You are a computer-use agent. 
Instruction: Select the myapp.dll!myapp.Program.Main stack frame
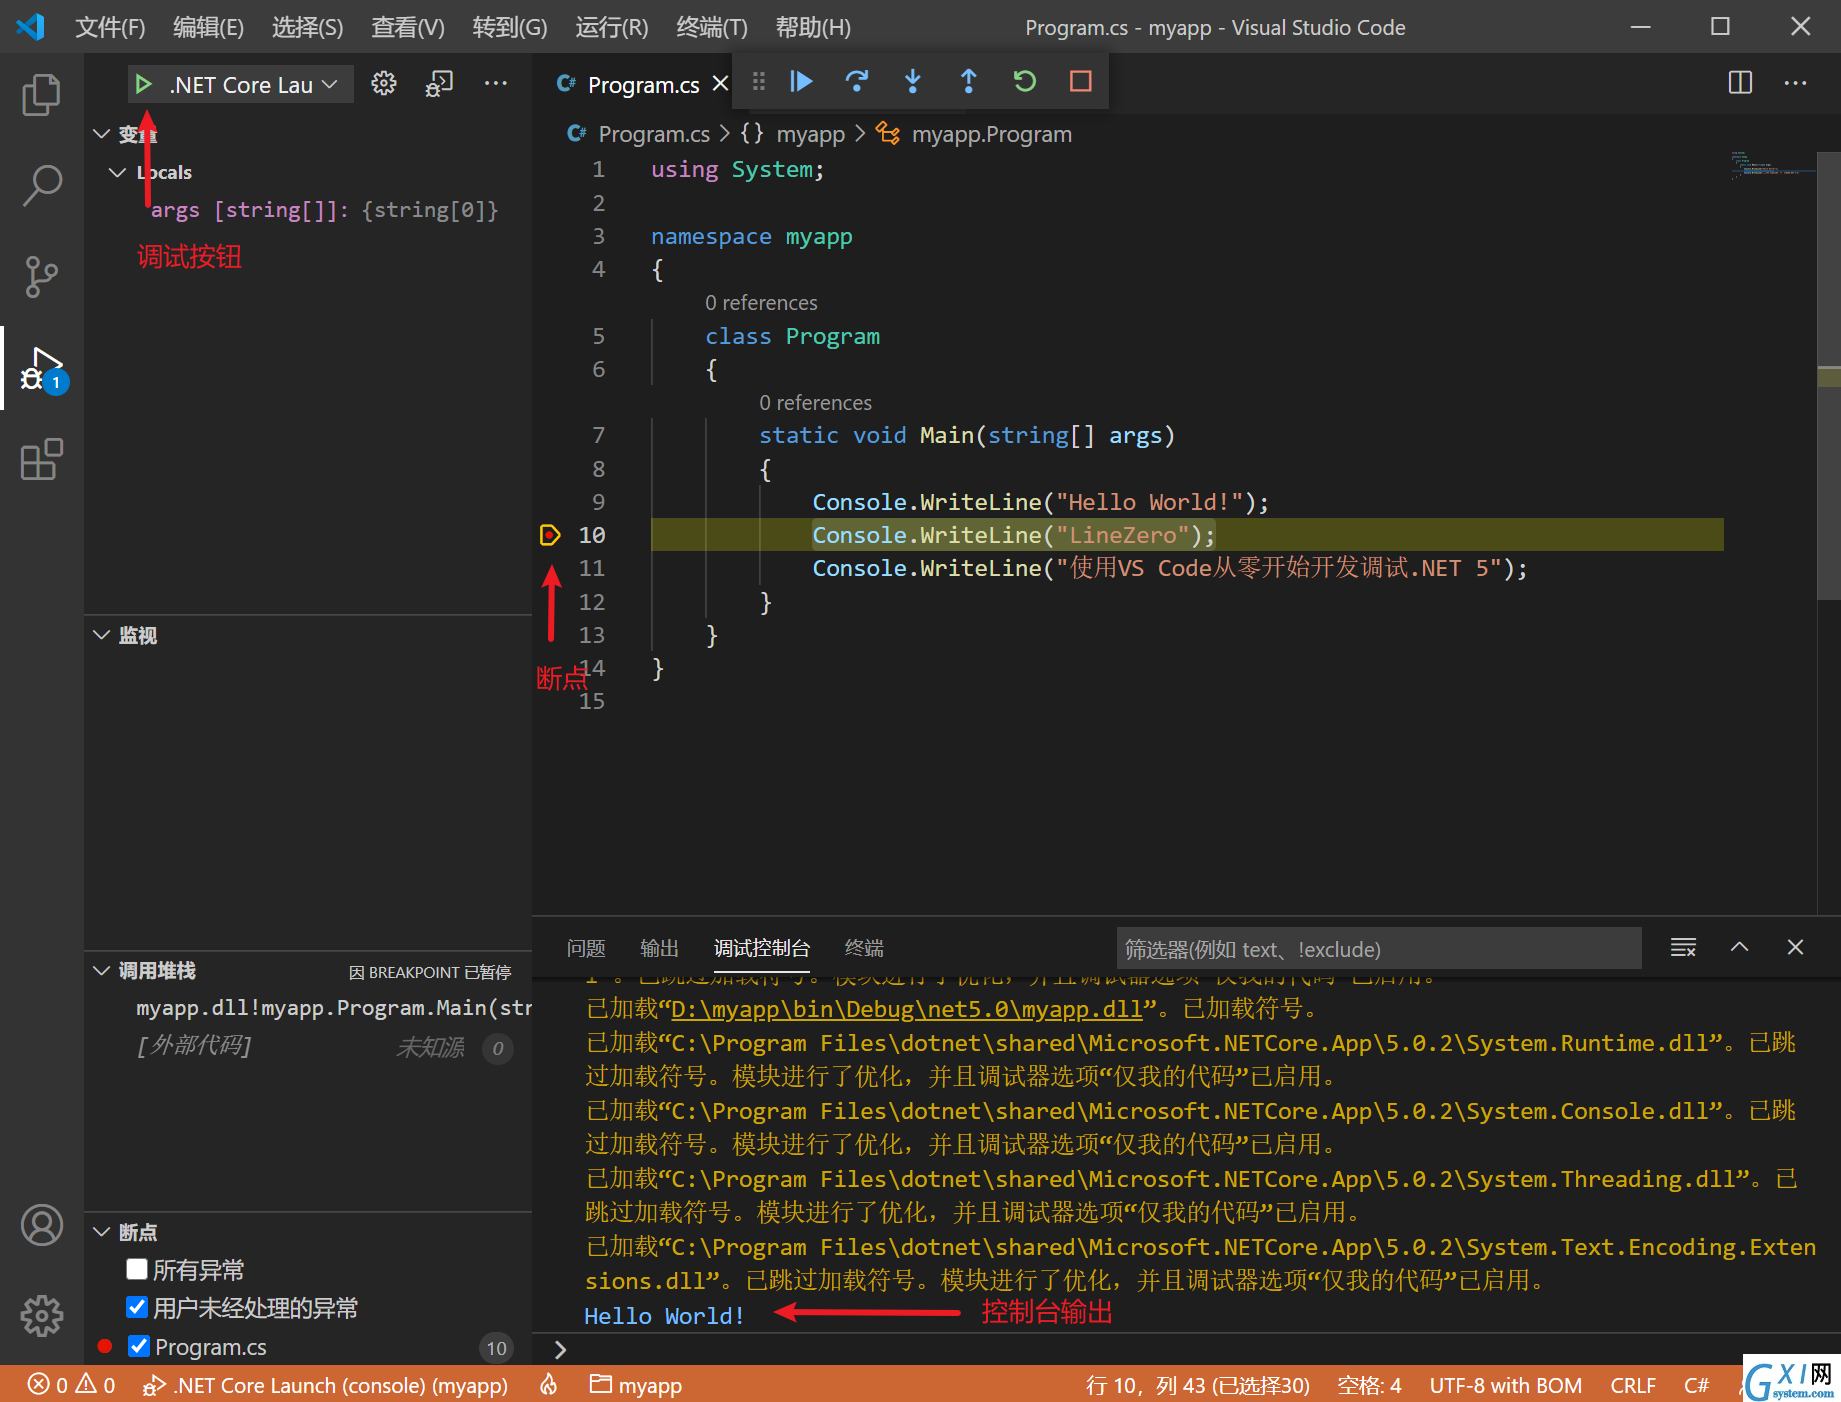click(x=334, y=1008)
